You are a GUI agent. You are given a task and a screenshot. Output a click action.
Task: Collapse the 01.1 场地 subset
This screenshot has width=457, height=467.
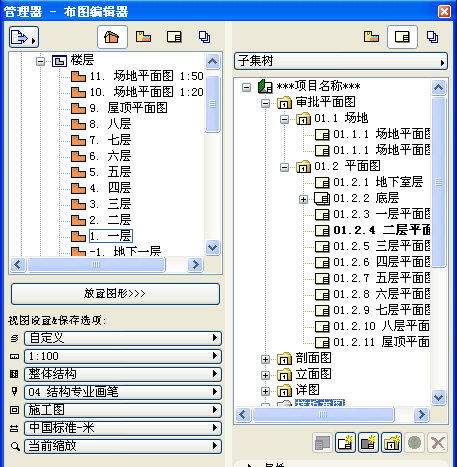click(x=284, y=119)
